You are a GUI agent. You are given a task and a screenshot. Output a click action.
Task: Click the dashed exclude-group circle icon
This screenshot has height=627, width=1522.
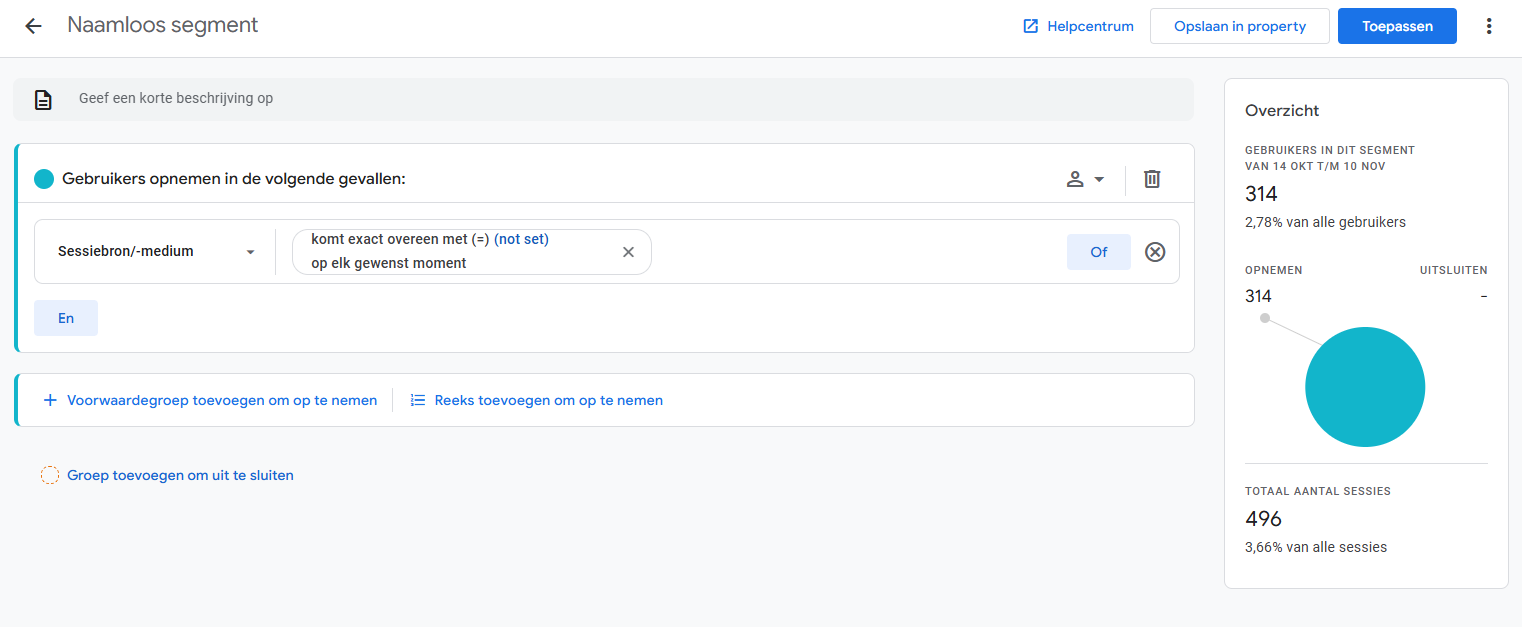[50, 475]
